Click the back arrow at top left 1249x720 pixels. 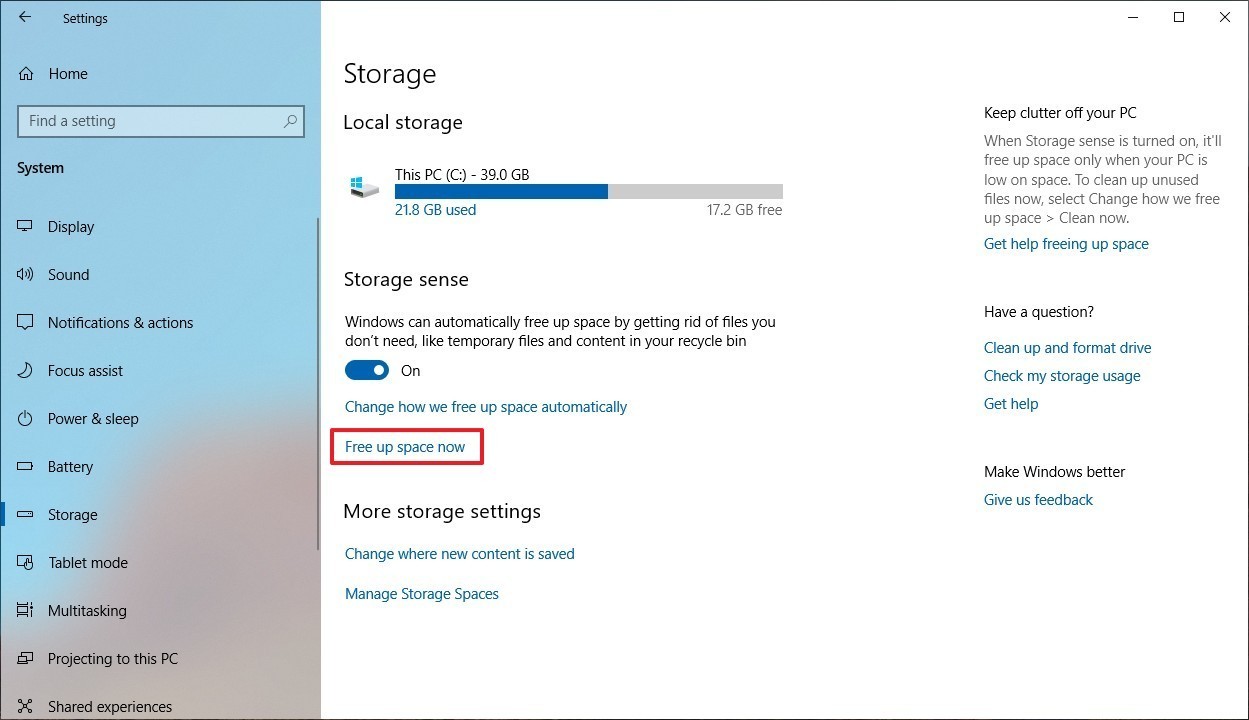point(24,17)
